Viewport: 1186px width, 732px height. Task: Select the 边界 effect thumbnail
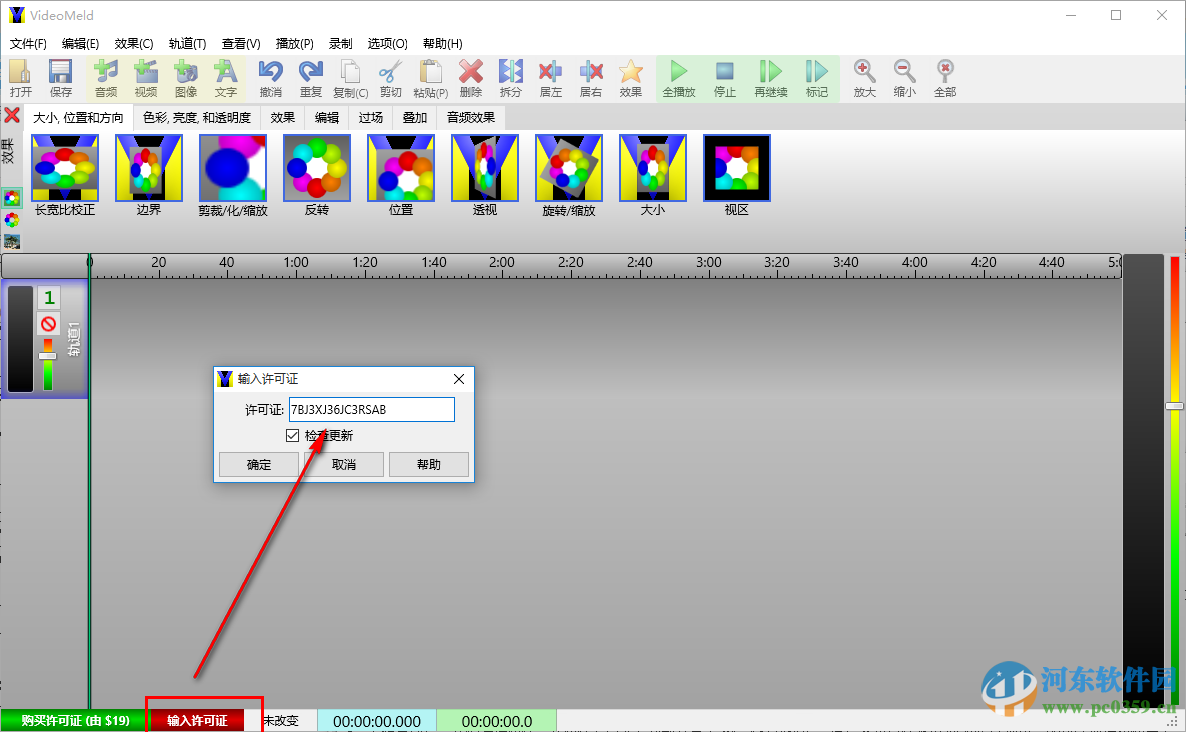click(149, 168)
